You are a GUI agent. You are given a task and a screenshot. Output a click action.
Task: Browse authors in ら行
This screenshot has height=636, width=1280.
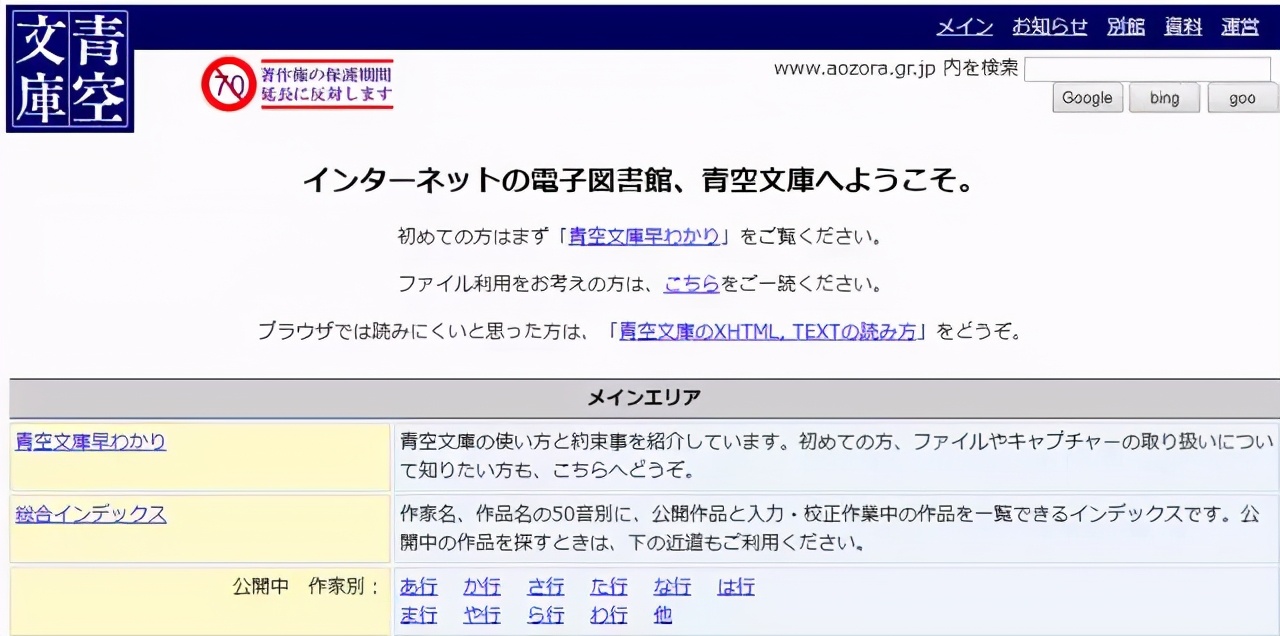[546, 615]
